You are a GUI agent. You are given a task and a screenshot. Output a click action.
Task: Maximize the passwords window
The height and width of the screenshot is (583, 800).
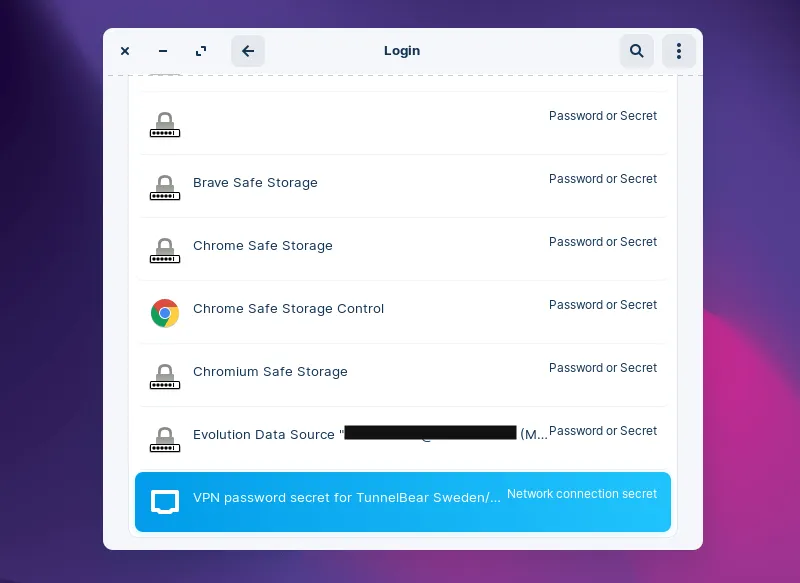click(201, 51)
